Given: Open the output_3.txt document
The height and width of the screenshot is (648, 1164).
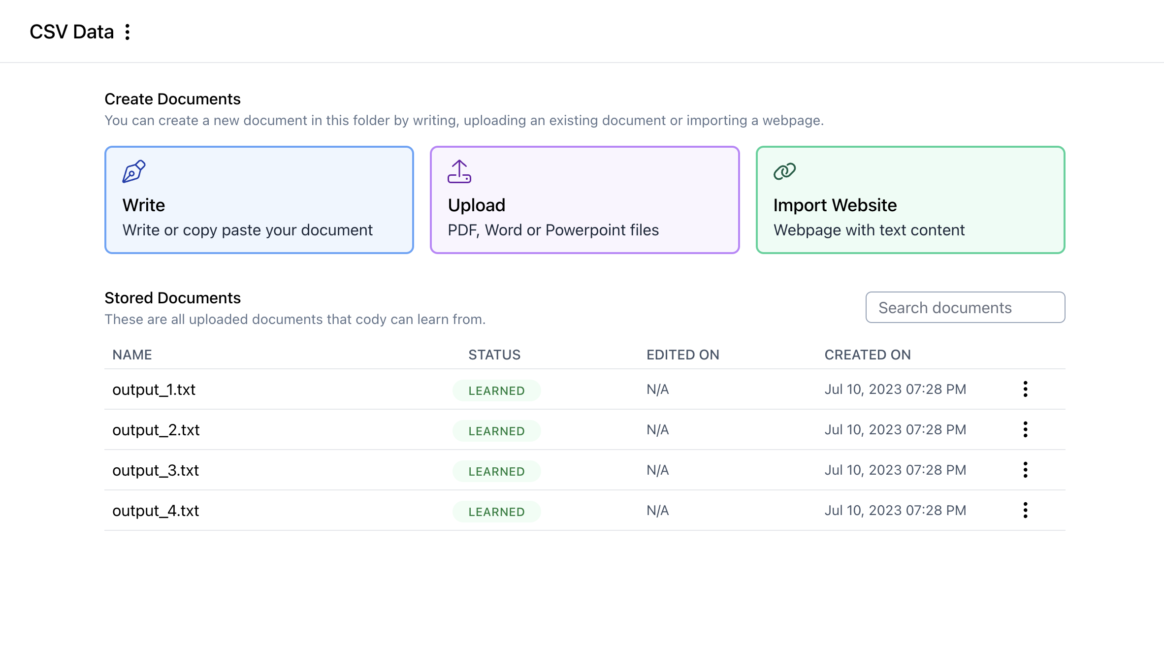Looking at the screenshot, I should pyautogui.click(x=156, y=470).
